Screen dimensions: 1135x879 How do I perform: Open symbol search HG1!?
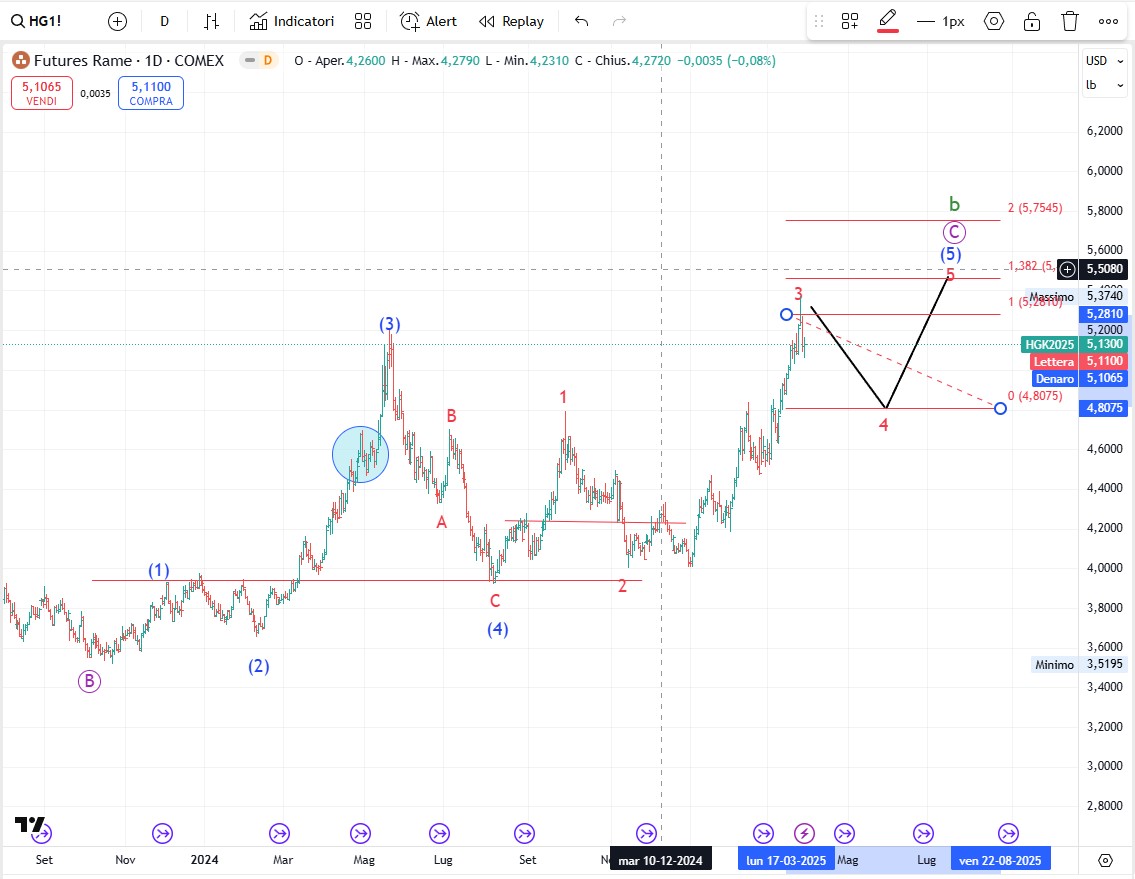tap(36, 21)
